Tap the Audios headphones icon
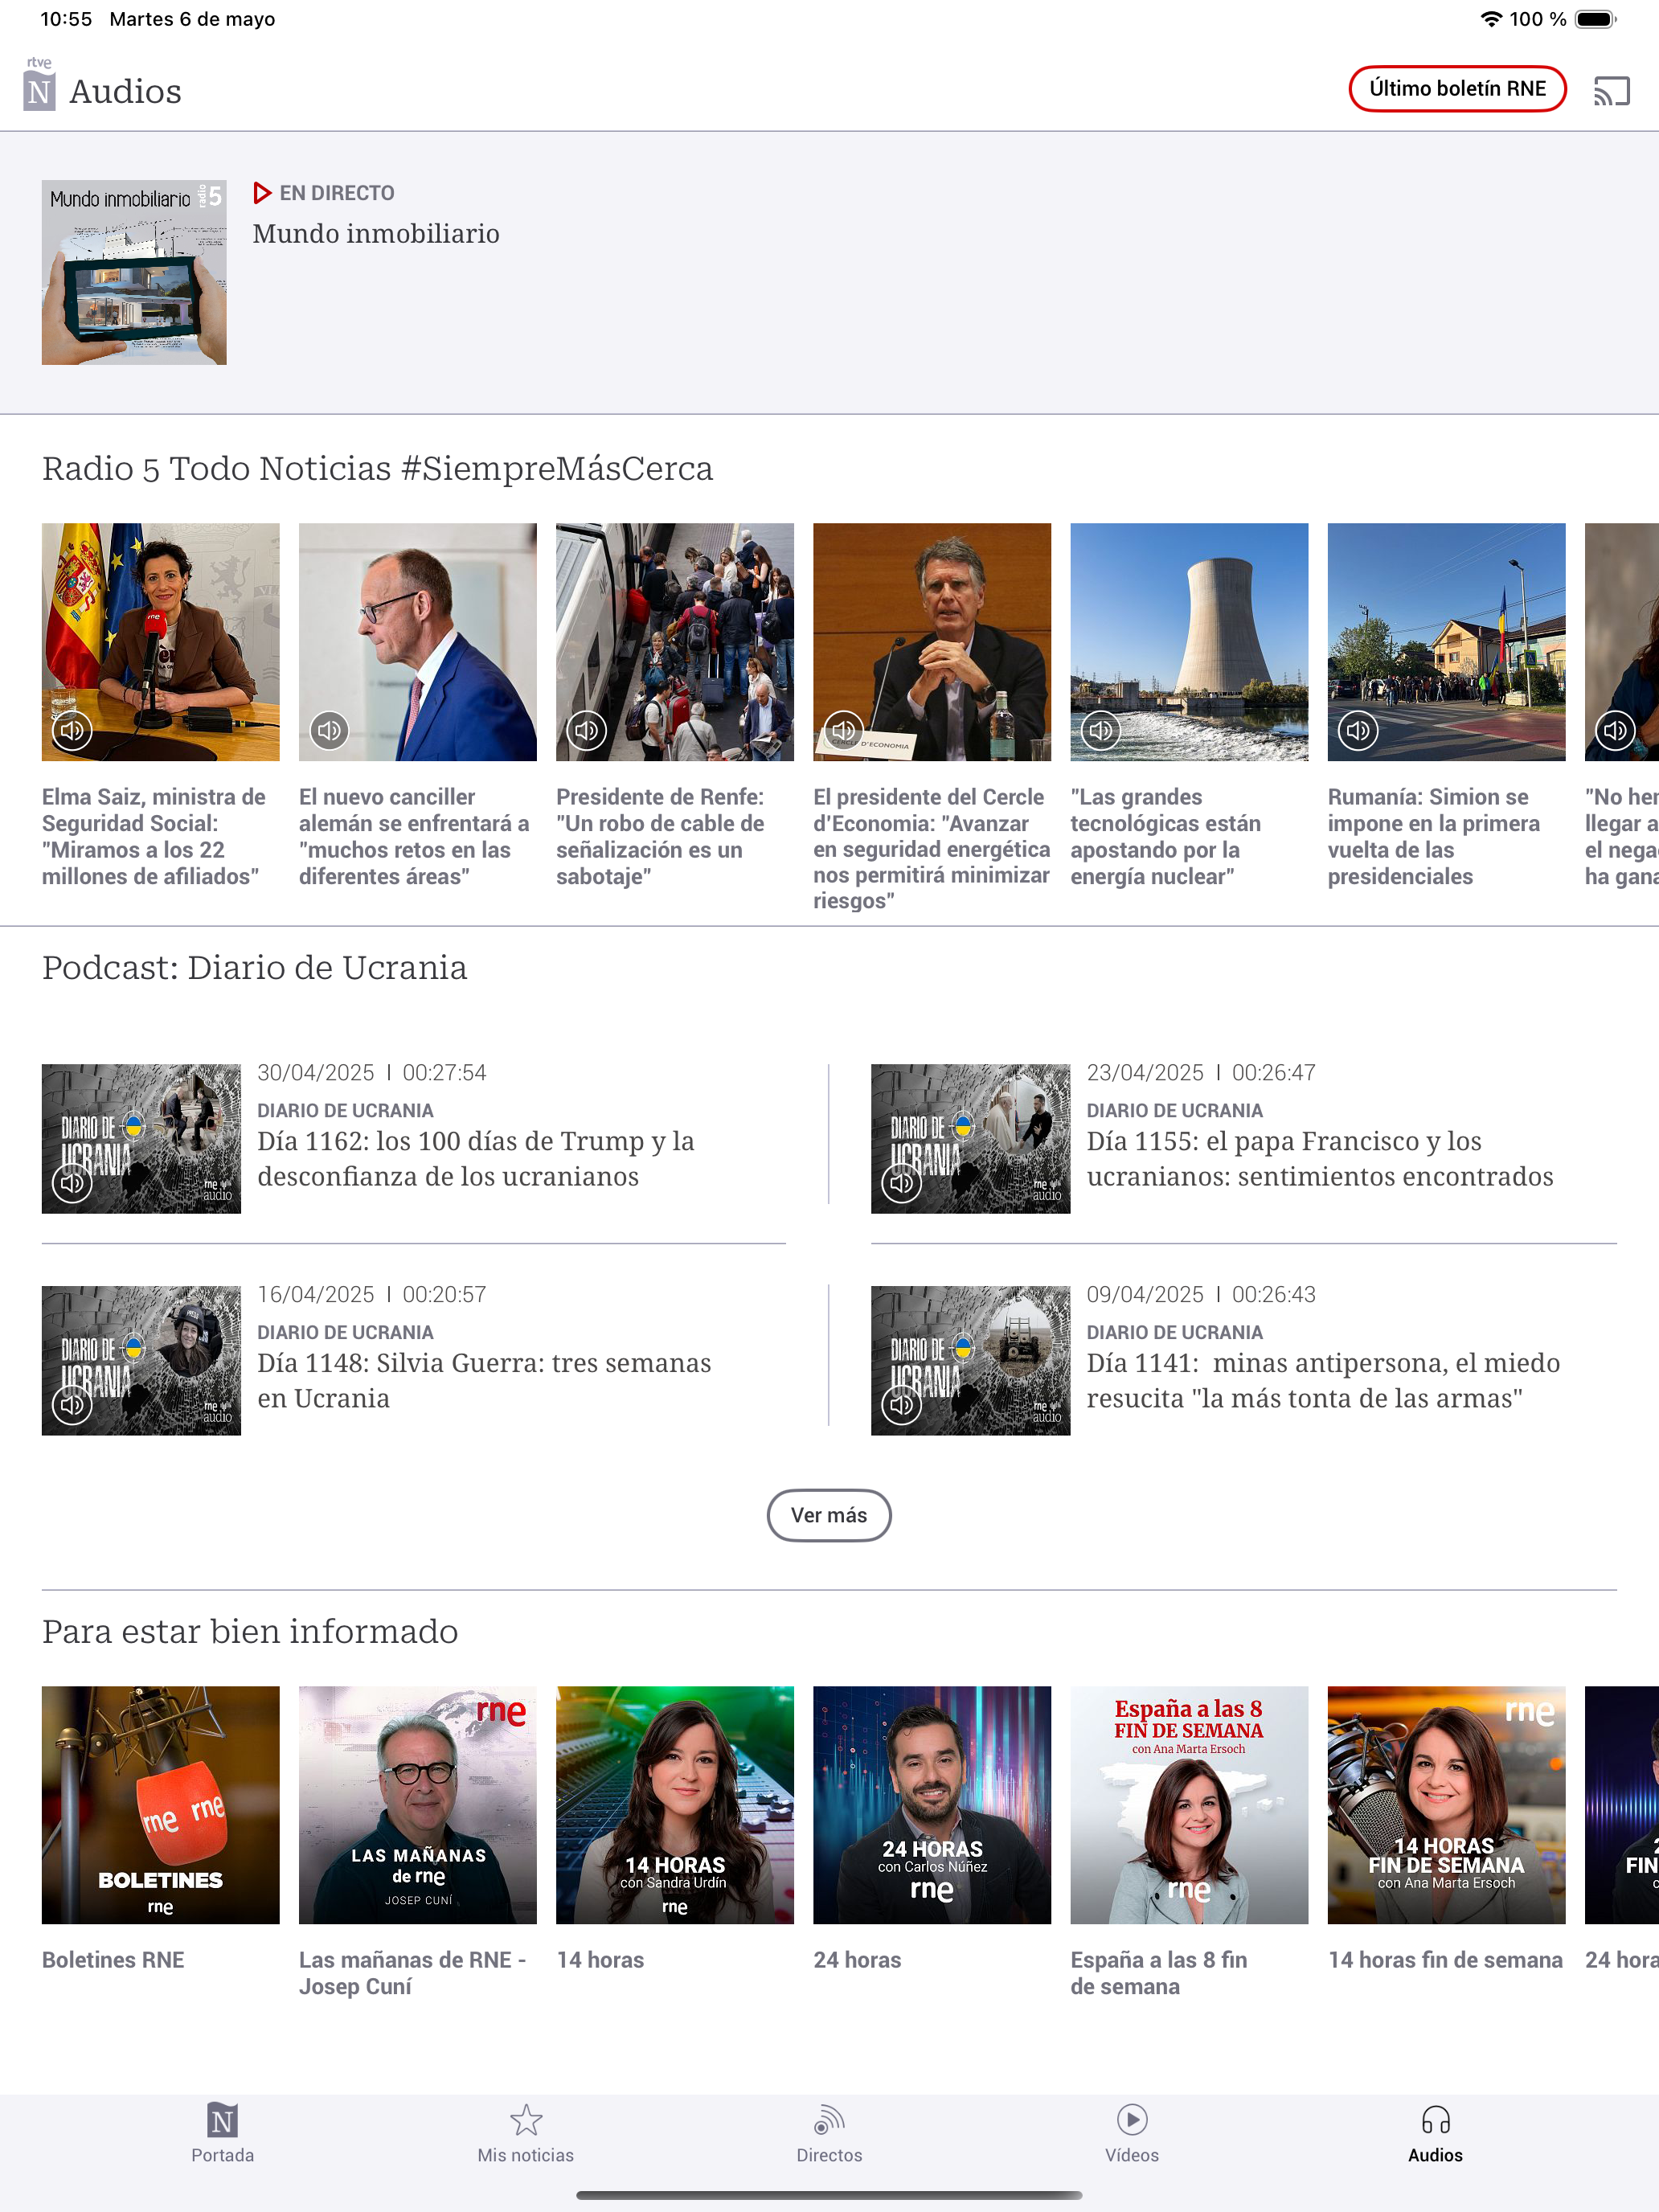The image size is (1659, 2212). pos(1435,2120)
